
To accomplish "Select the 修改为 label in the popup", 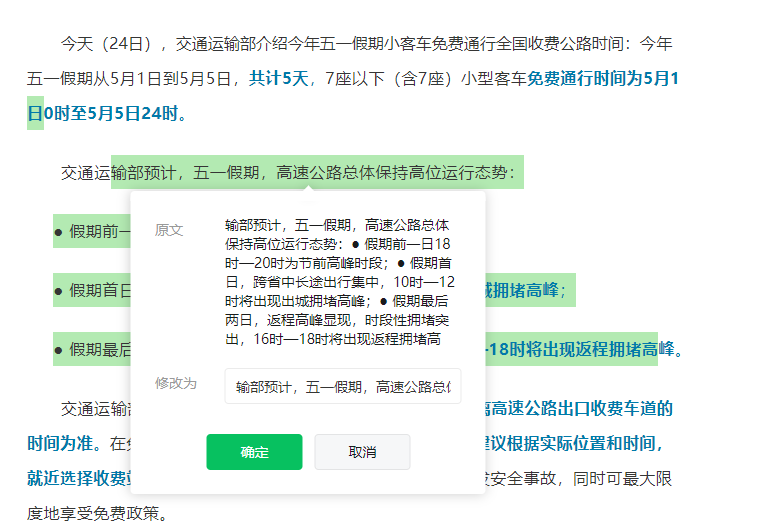I will (176, 383).
